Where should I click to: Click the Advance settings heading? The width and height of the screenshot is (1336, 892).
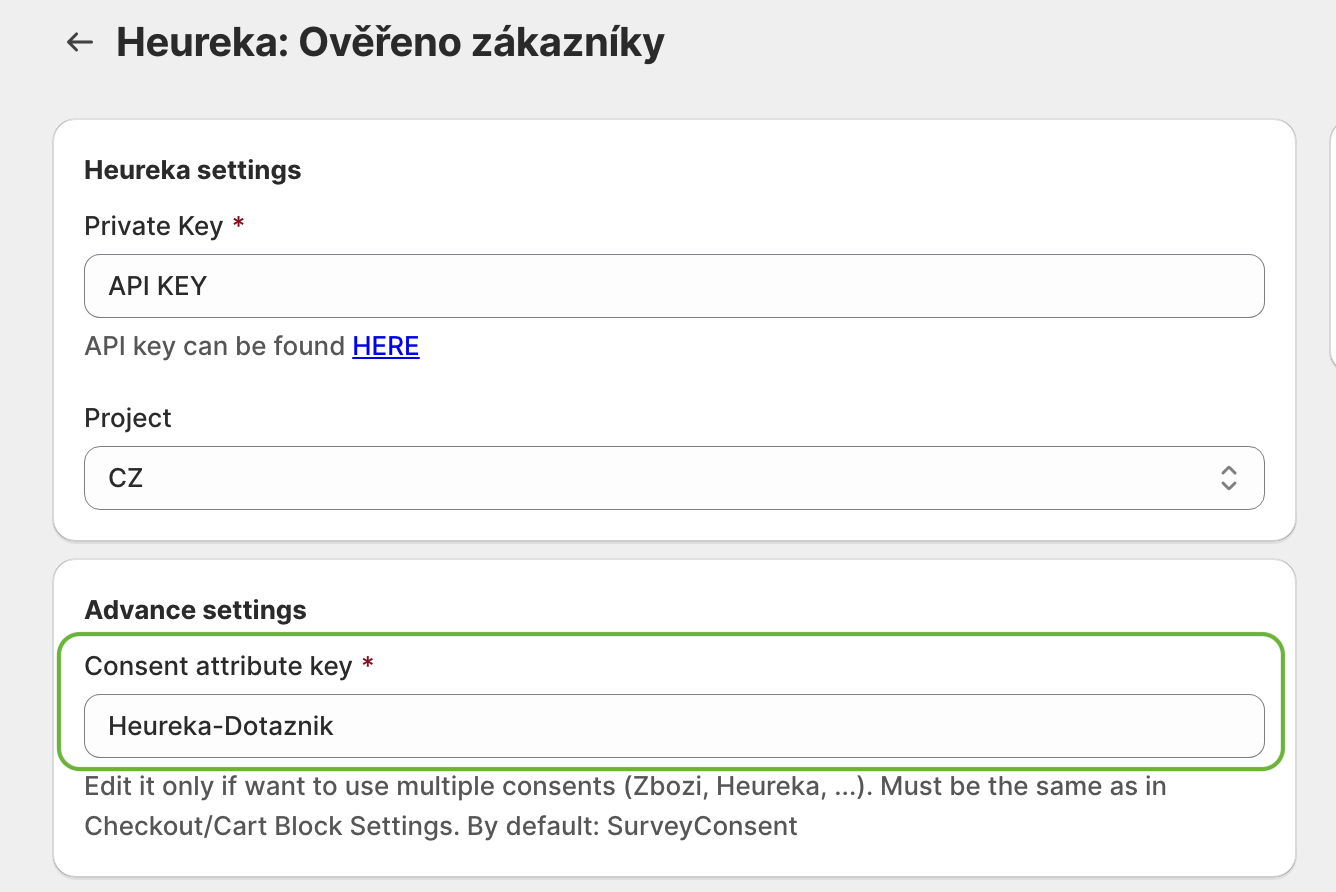(x=195, y=610)
